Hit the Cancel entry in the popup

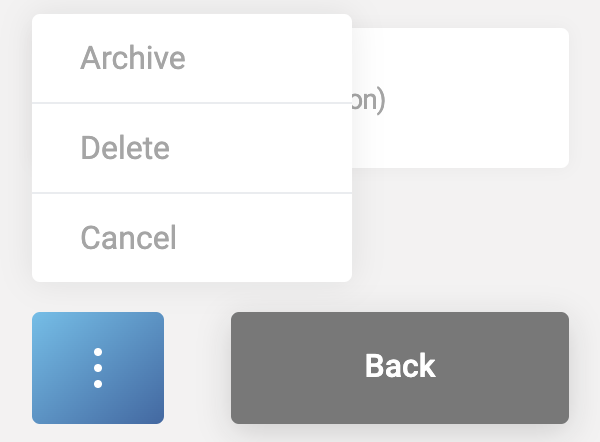tap(128, 238)
